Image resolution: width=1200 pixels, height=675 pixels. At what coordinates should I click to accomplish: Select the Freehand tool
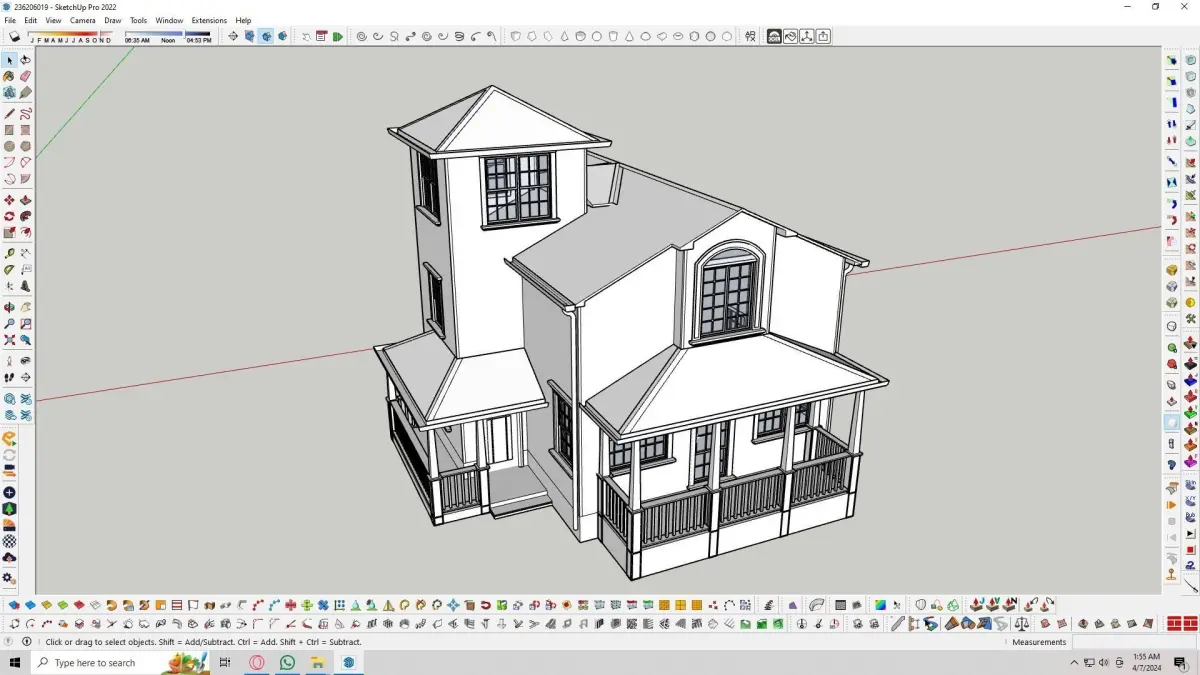coord(25,113)
